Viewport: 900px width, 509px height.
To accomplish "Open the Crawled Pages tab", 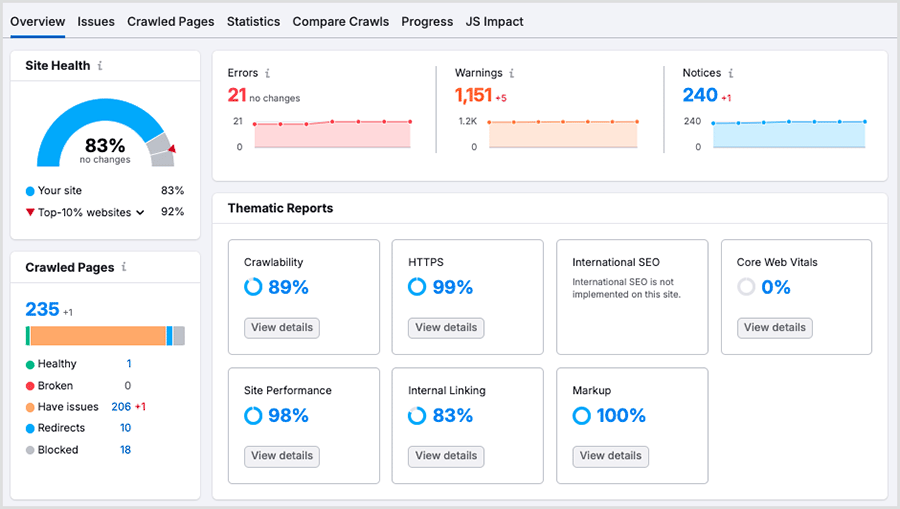I will 170,22.
